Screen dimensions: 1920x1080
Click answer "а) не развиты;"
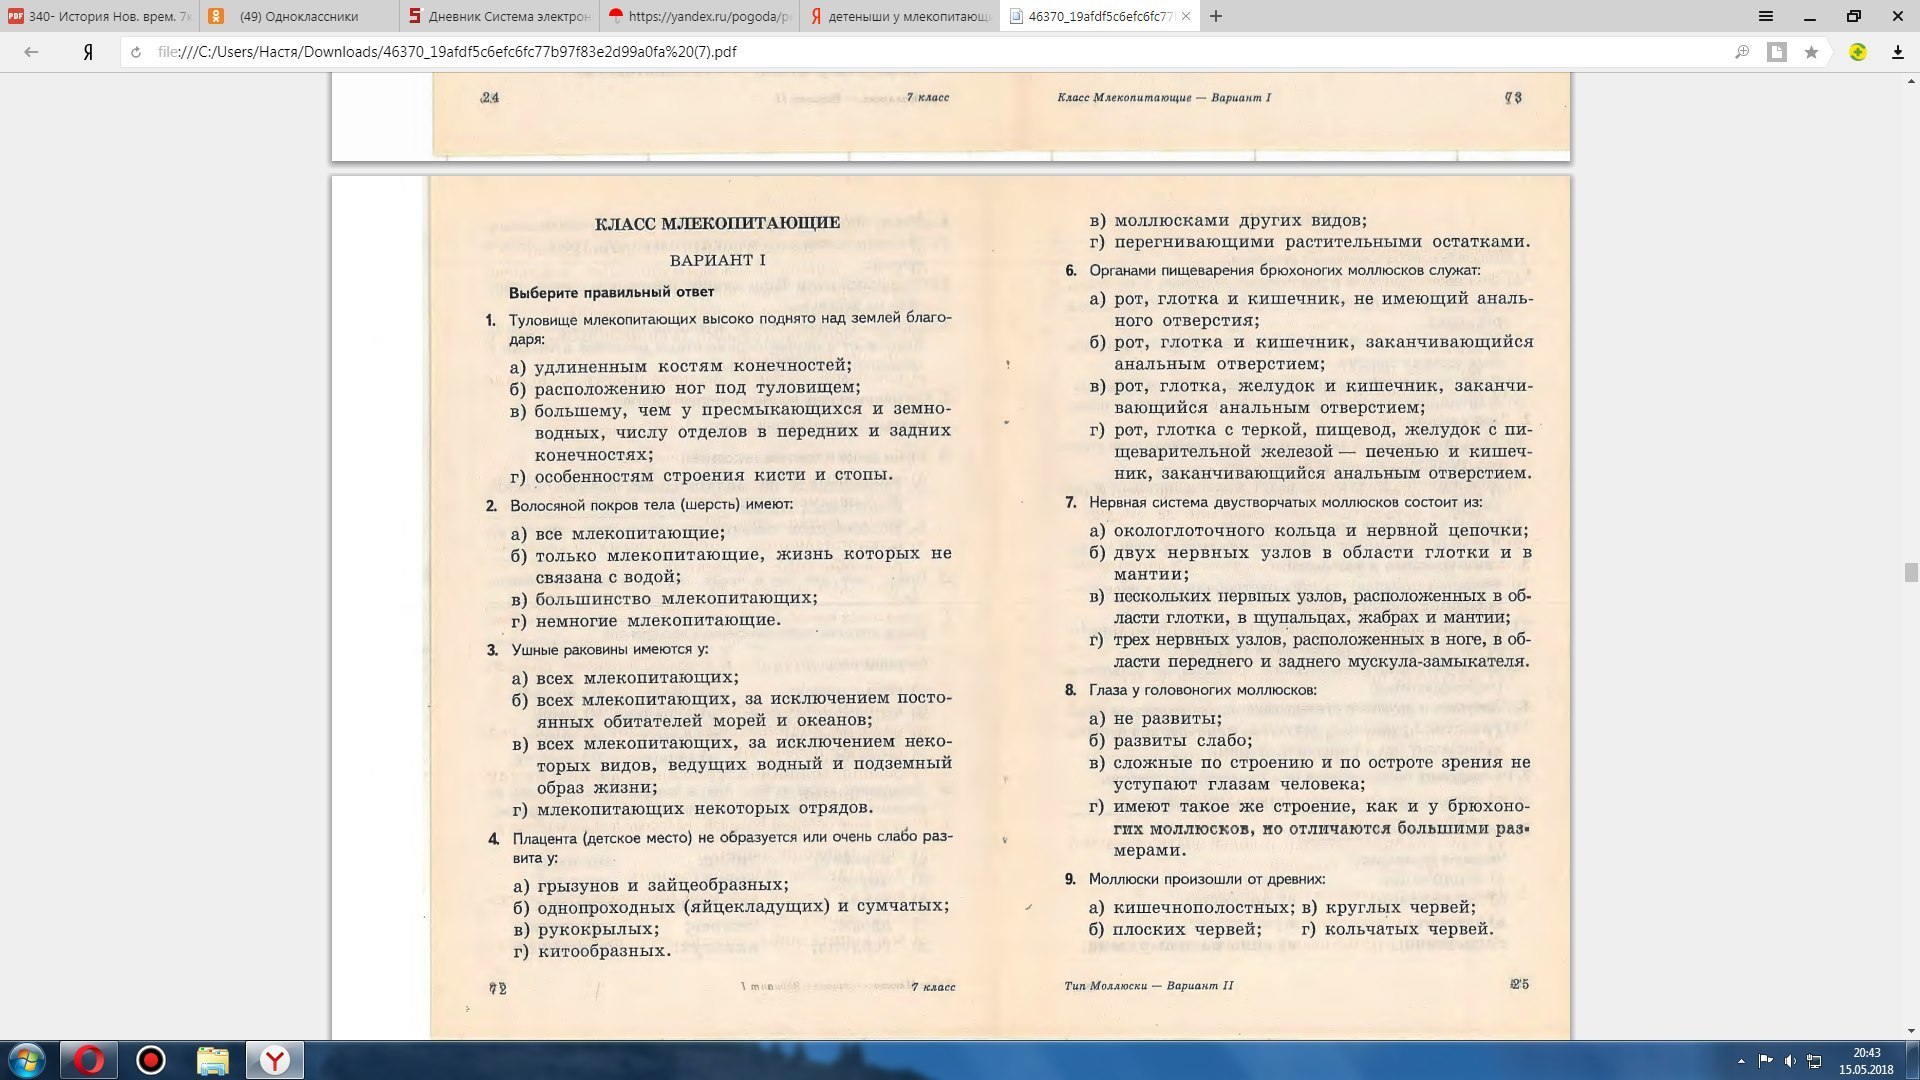pyautogui.click(x=1155, y=719)
